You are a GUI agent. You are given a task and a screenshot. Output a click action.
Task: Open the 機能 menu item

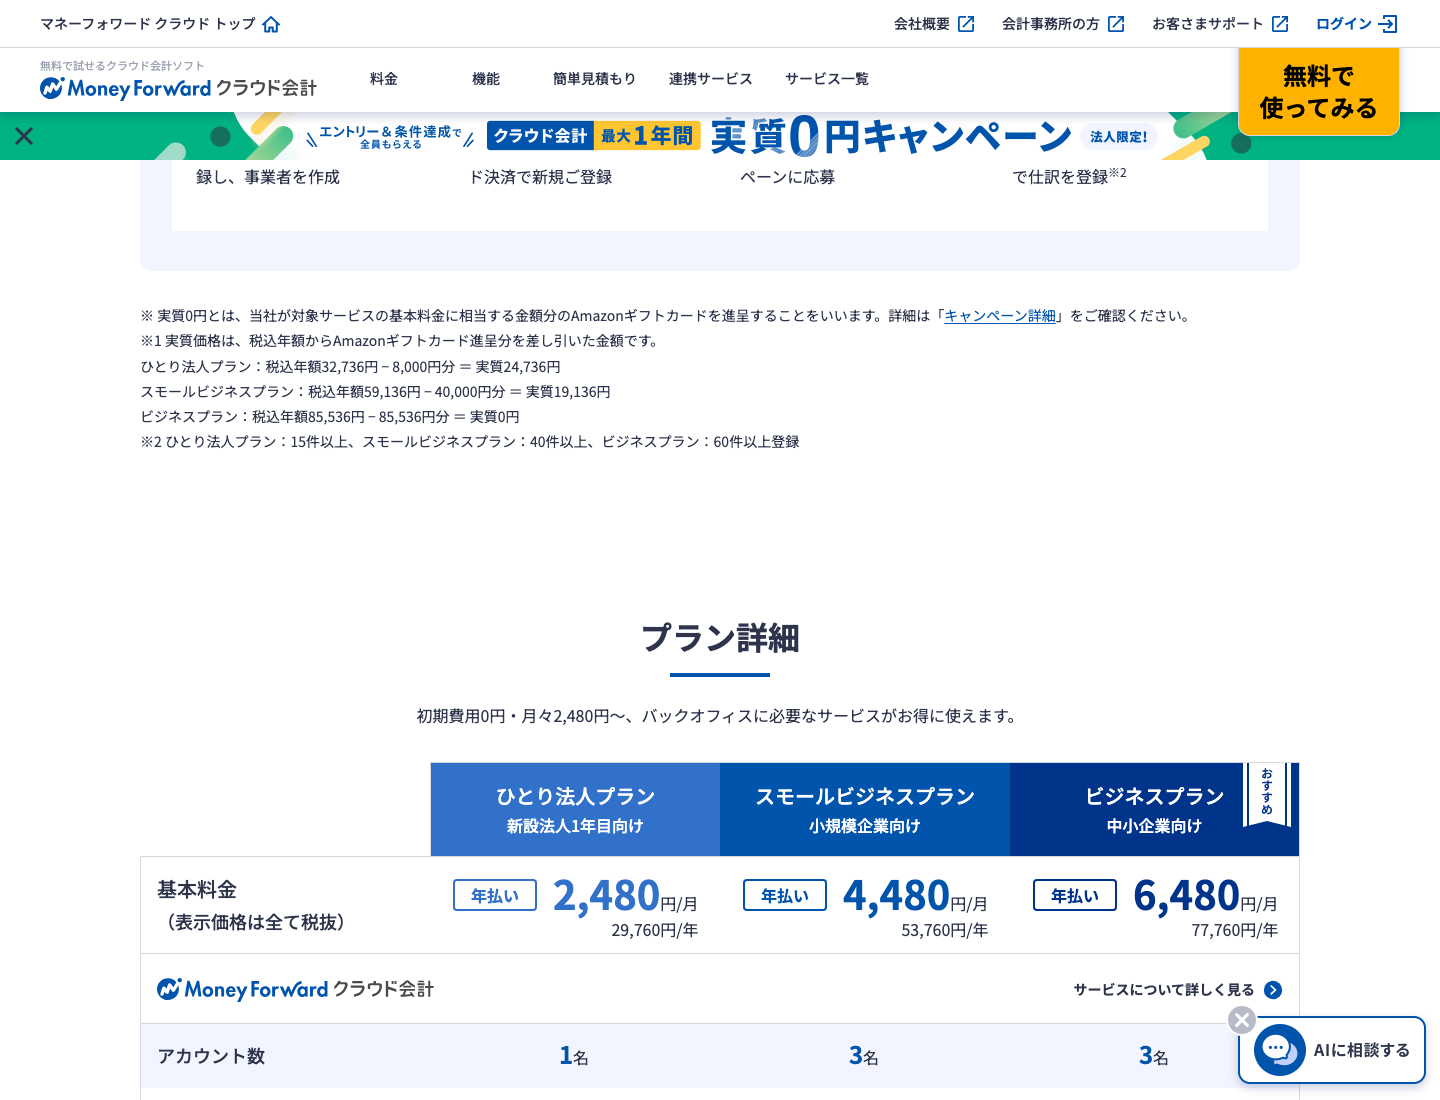pos(486,79)
